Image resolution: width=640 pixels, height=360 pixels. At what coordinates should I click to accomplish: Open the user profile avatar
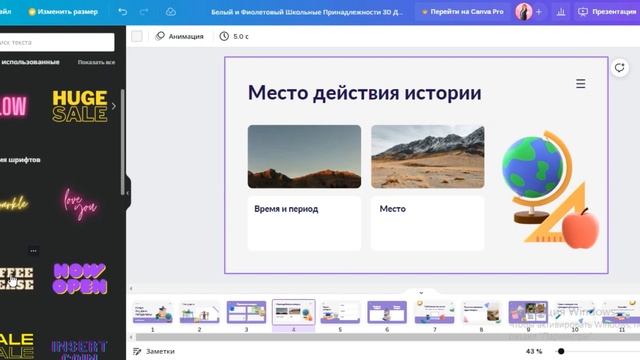[x=523, y=12]
